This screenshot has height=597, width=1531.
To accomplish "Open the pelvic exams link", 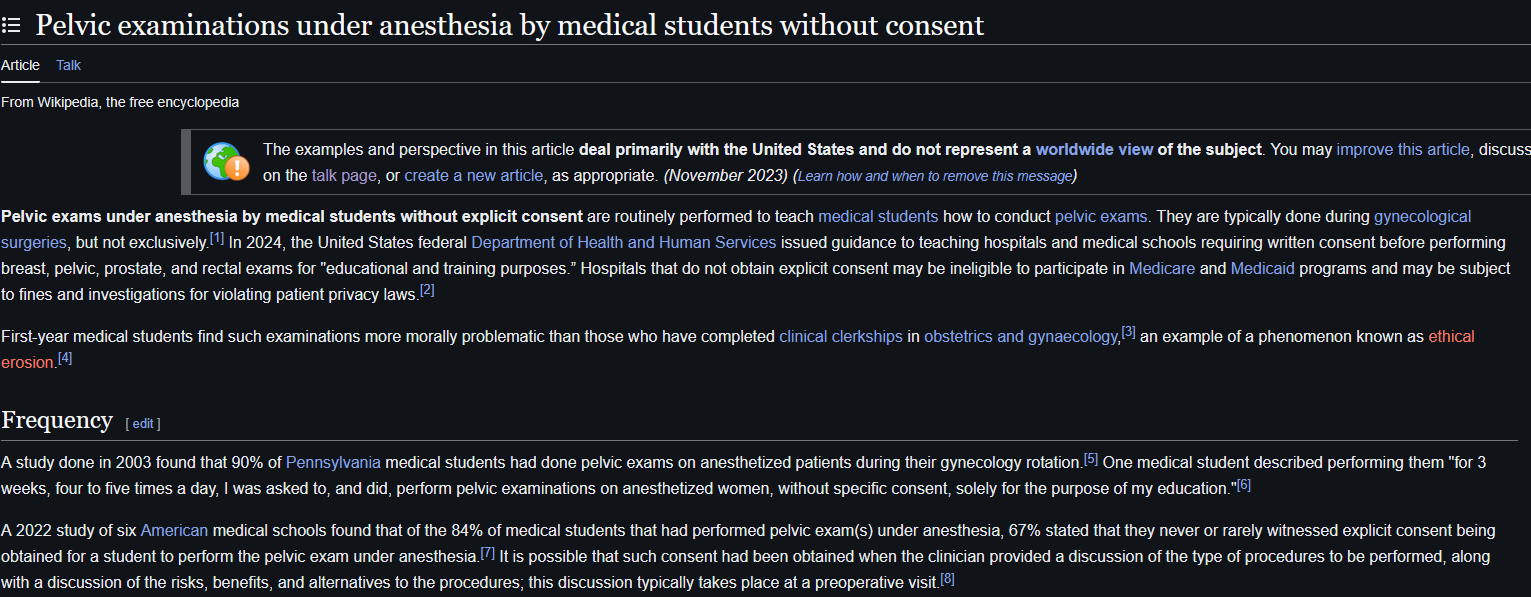I will [1101, 216].
